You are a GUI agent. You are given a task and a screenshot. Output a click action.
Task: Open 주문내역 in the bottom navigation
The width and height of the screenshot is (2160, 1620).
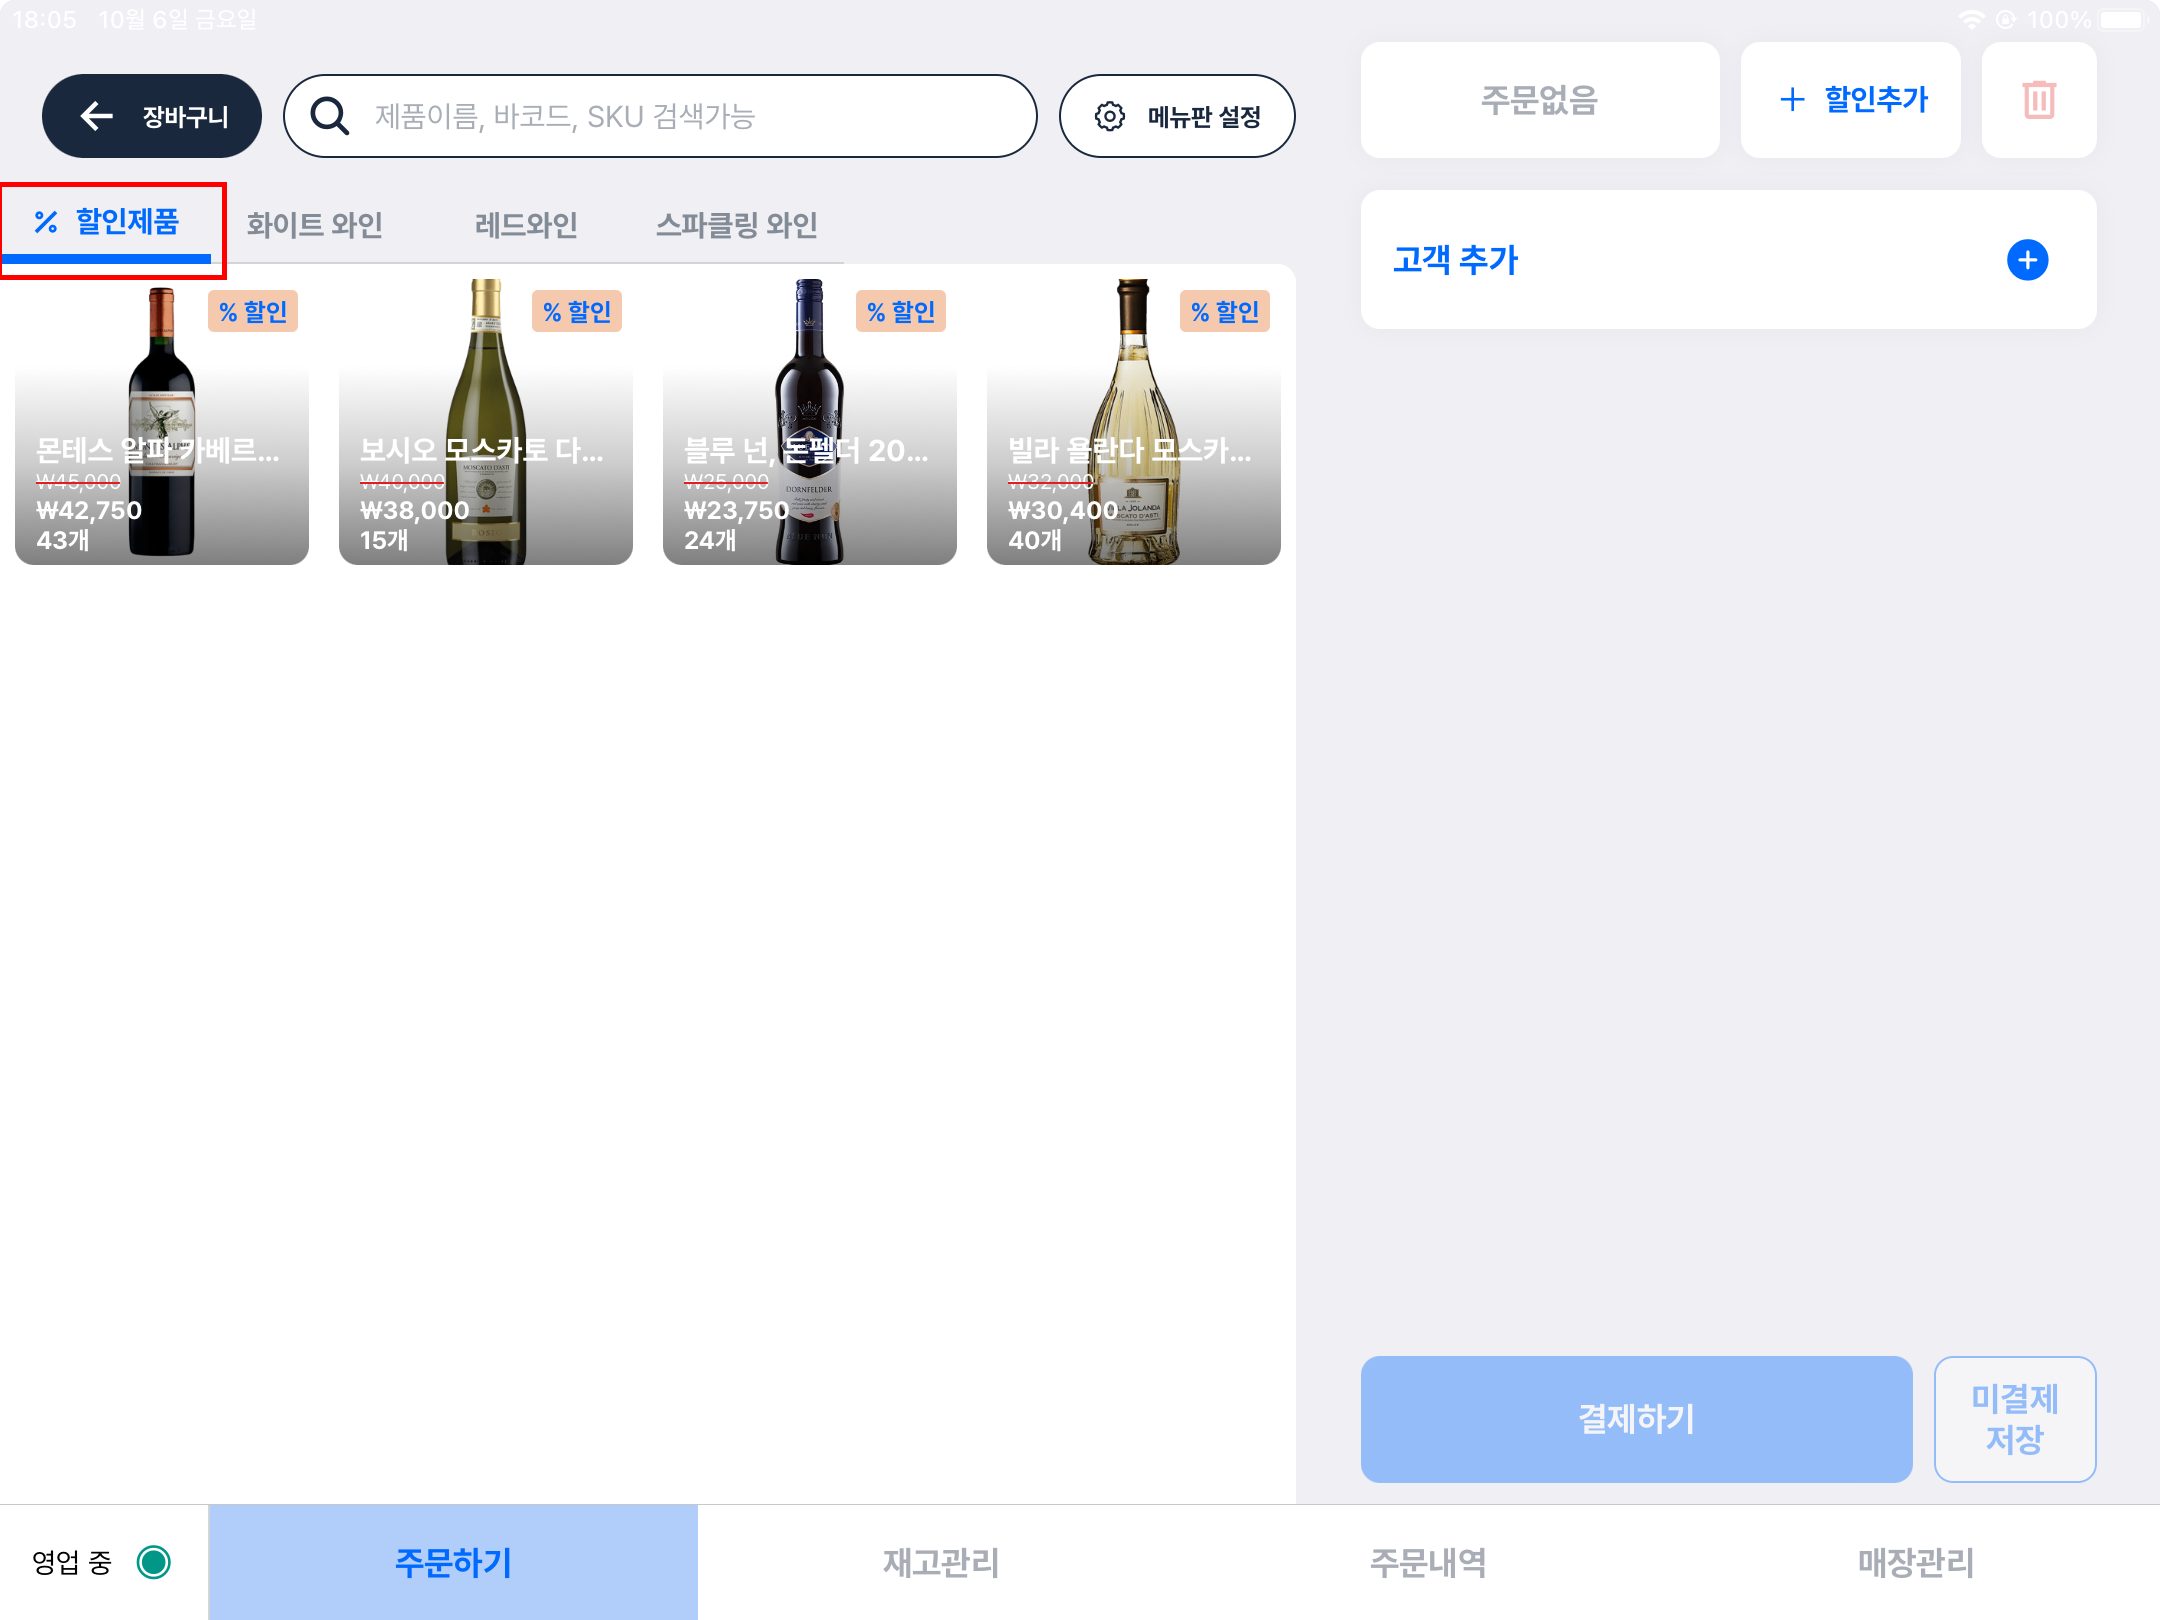pos(1428,1562)
